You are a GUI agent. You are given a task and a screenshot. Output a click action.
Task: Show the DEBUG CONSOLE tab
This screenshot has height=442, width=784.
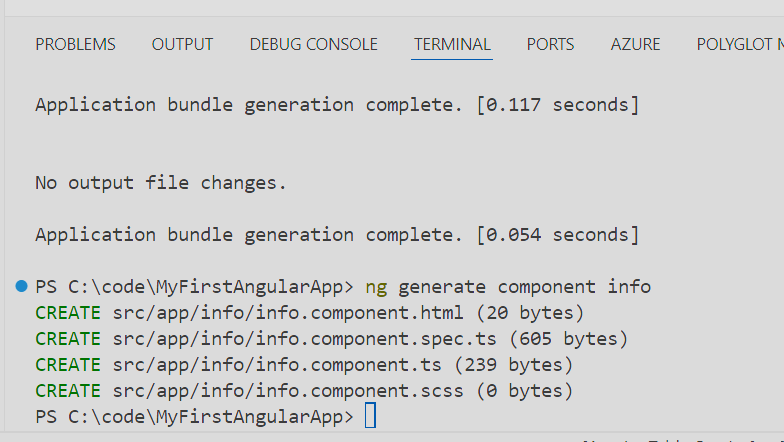coord(313,44)
